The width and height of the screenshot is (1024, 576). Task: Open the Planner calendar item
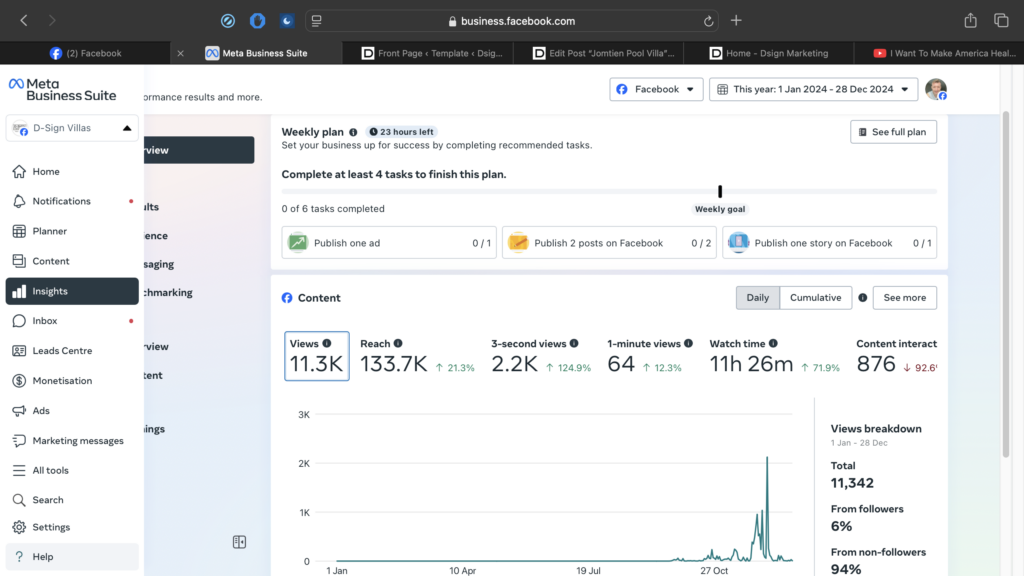(72, 231)
